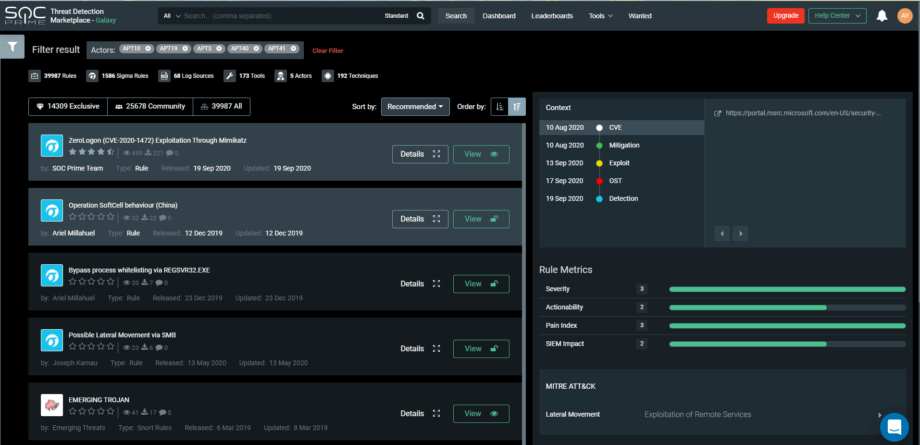Click in the search input field
920x445 pixels.
click(282, 16)
